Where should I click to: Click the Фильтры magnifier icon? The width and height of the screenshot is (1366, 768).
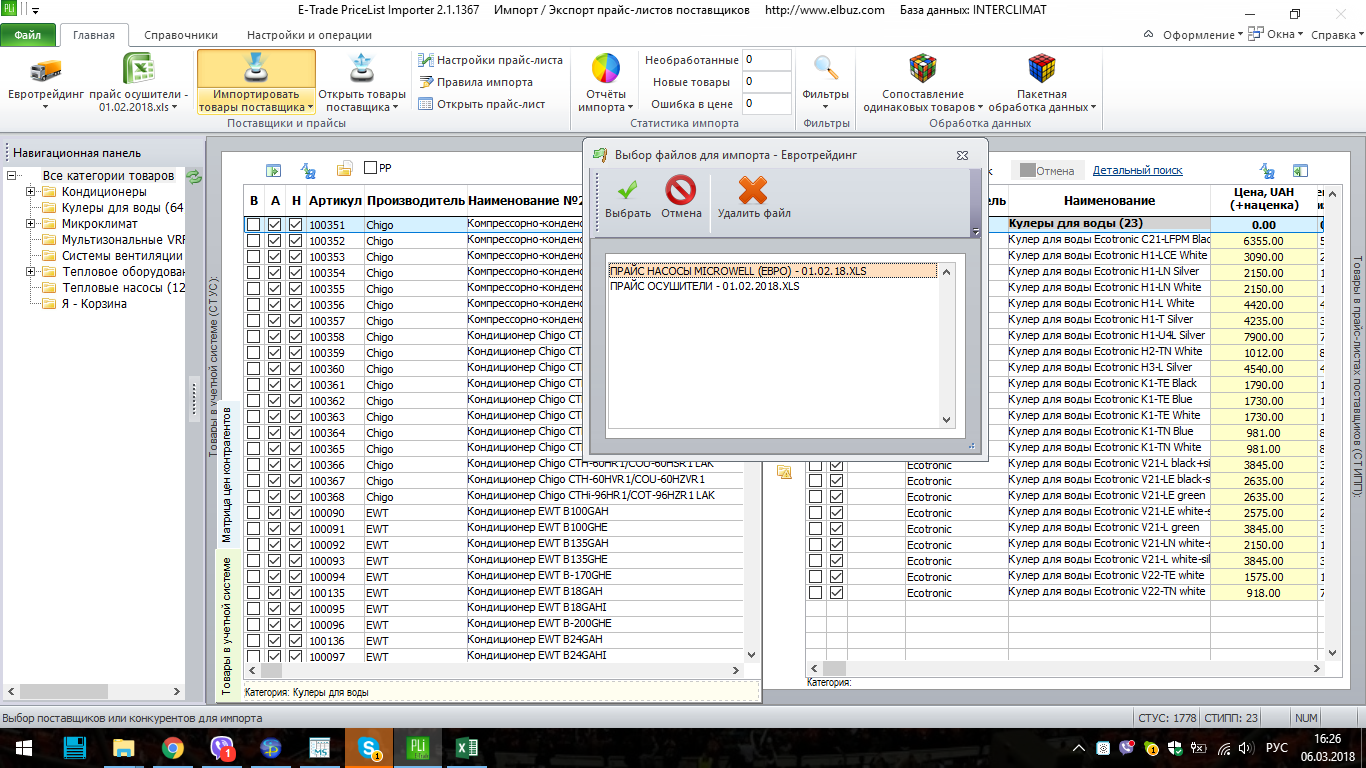point(826,68)
